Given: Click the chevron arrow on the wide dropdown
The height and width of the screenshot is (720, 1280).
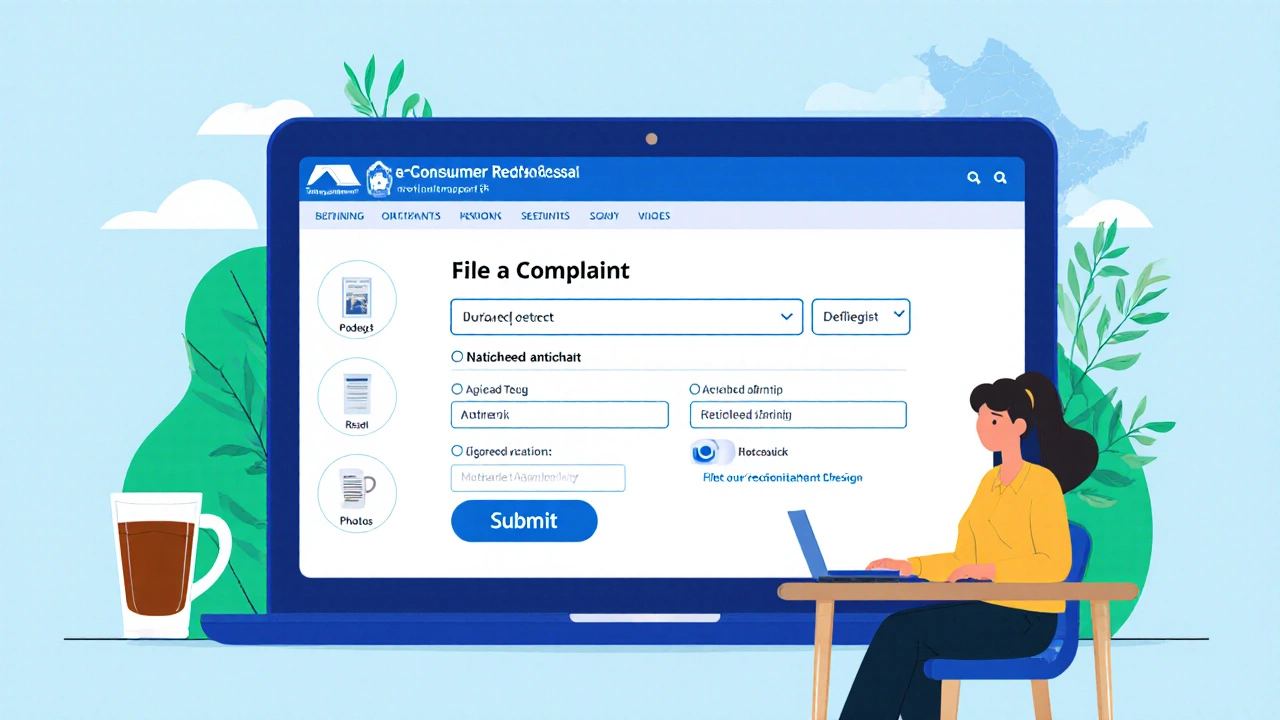Looking at the screenshot, I should (786, 316).
